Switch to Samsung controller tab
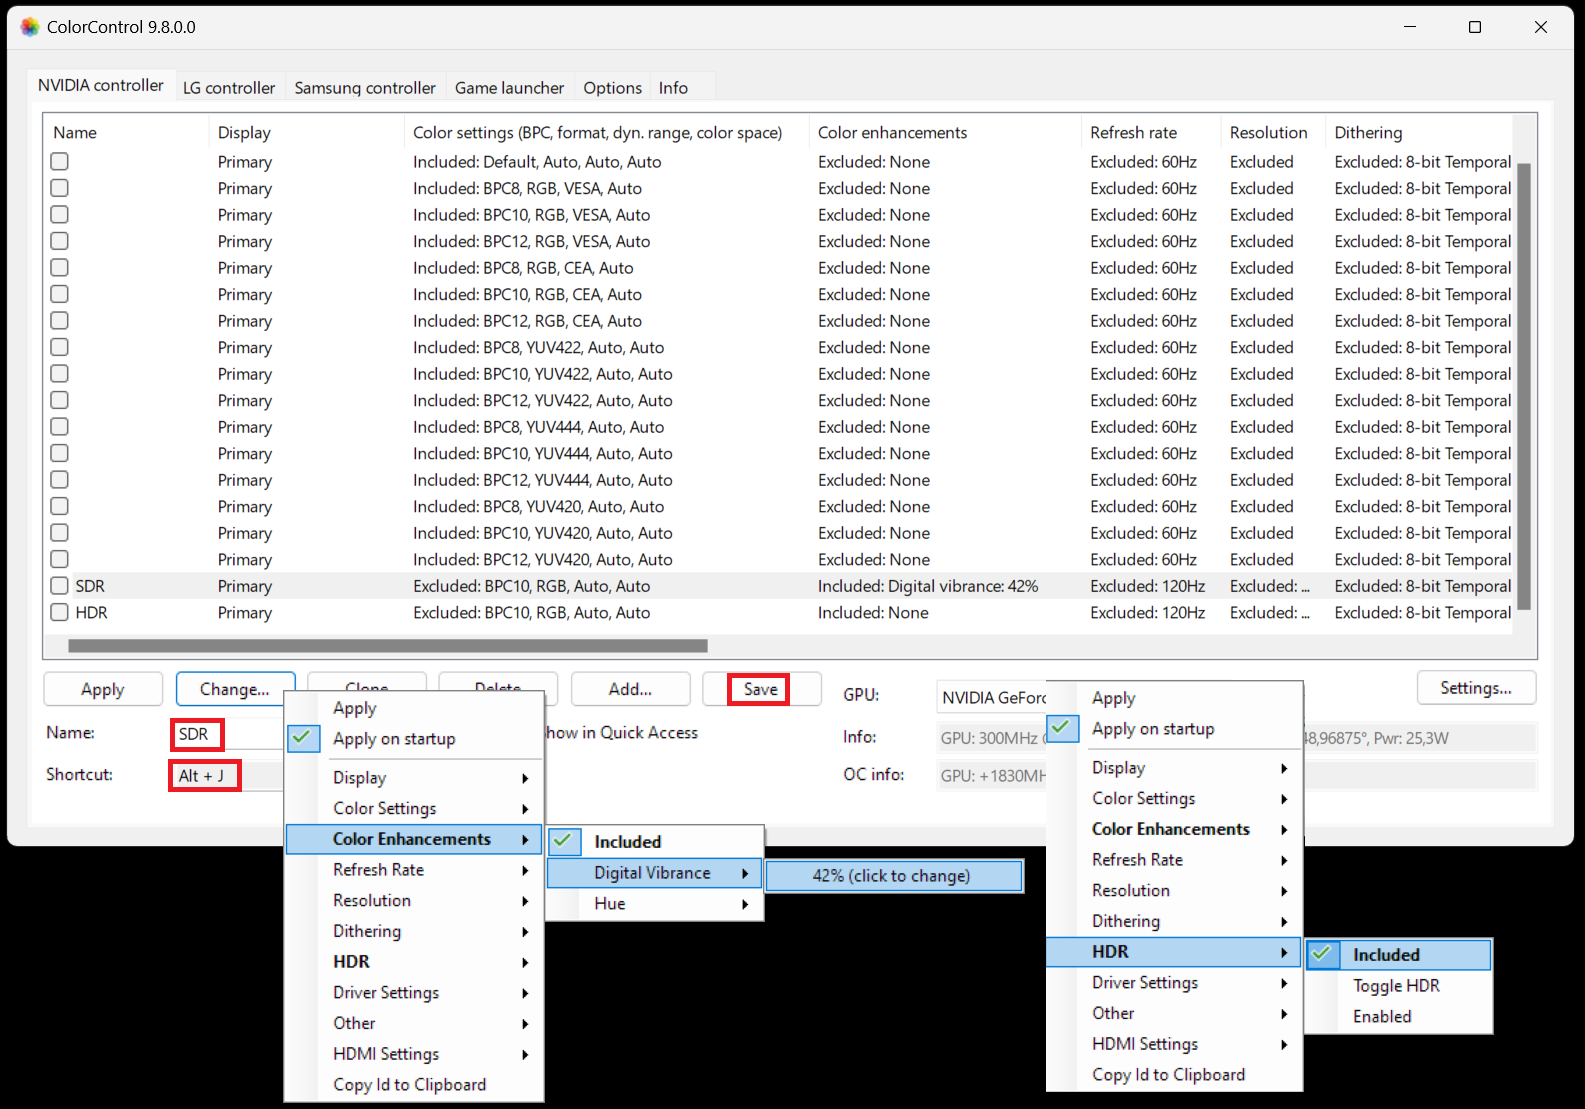1585x1109 pixels. tap(365, 88)
